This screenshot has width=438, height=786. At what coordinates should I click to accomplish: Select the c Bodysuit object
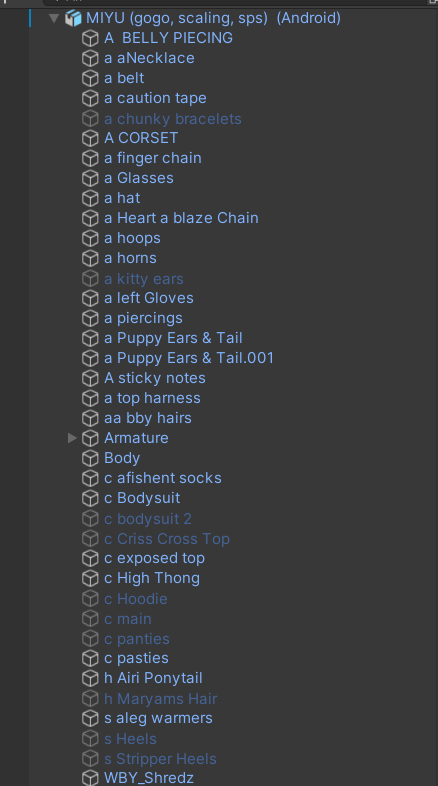point(142,498)
